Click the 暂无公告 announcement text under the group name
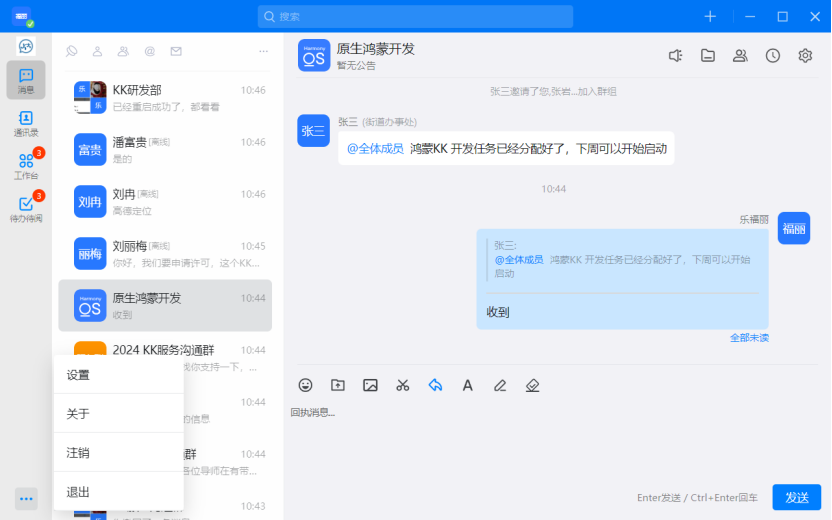This screenshot has height=520, width=832. pyautogui.click(x=356, y=66)
